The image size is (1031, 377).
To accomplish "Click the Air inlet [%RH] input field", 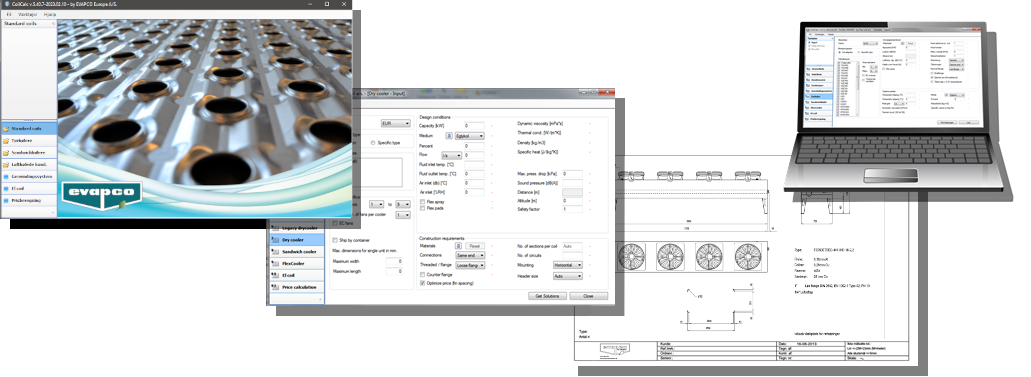I will pos(473,192).
